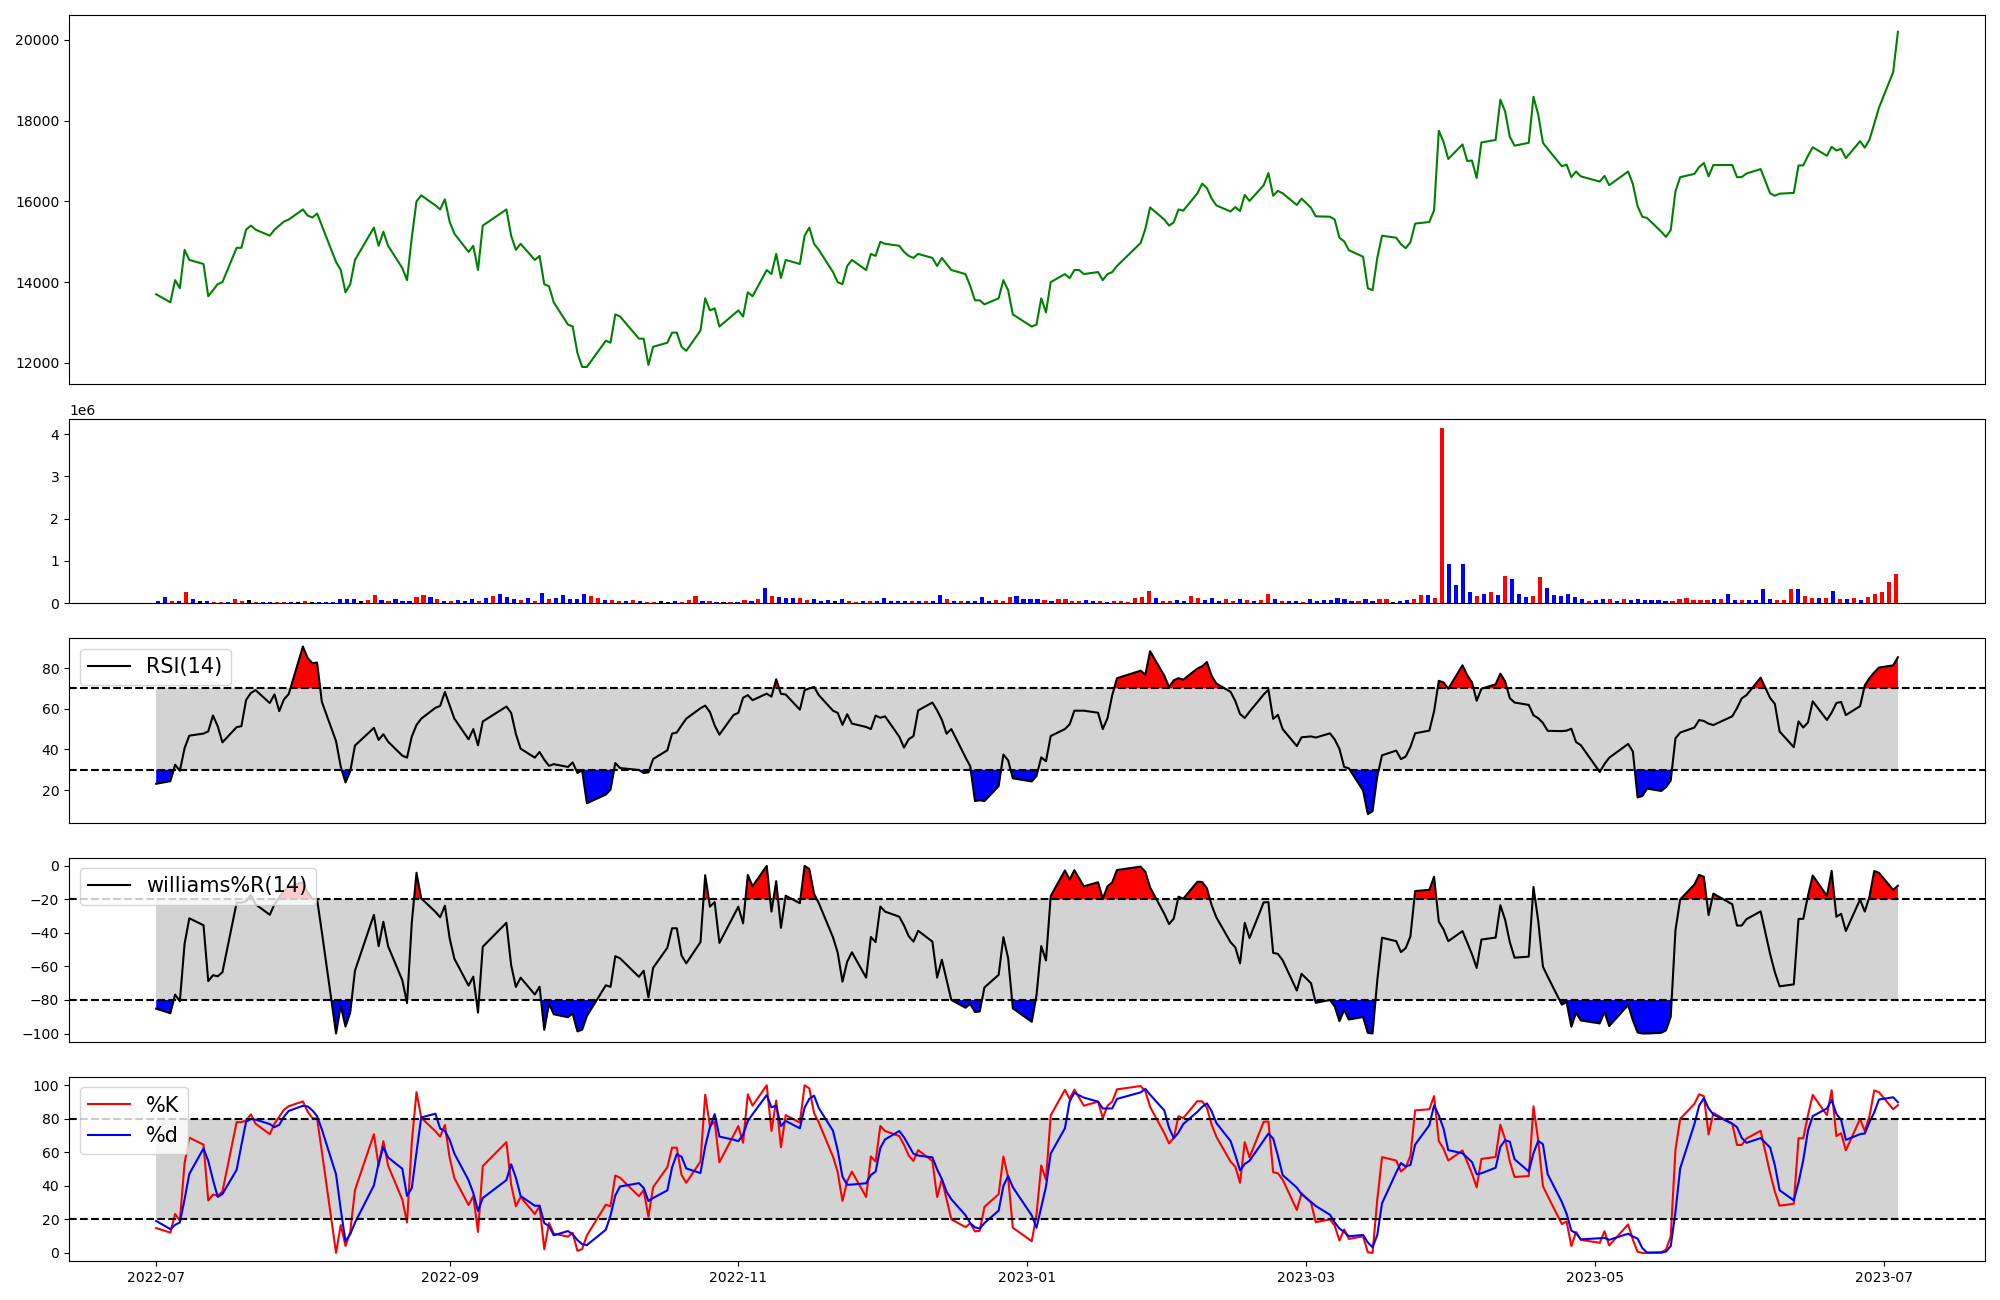
Task: Click the williams%R(14) legend label
Action: pyautogui.click(x=226, y=885)
